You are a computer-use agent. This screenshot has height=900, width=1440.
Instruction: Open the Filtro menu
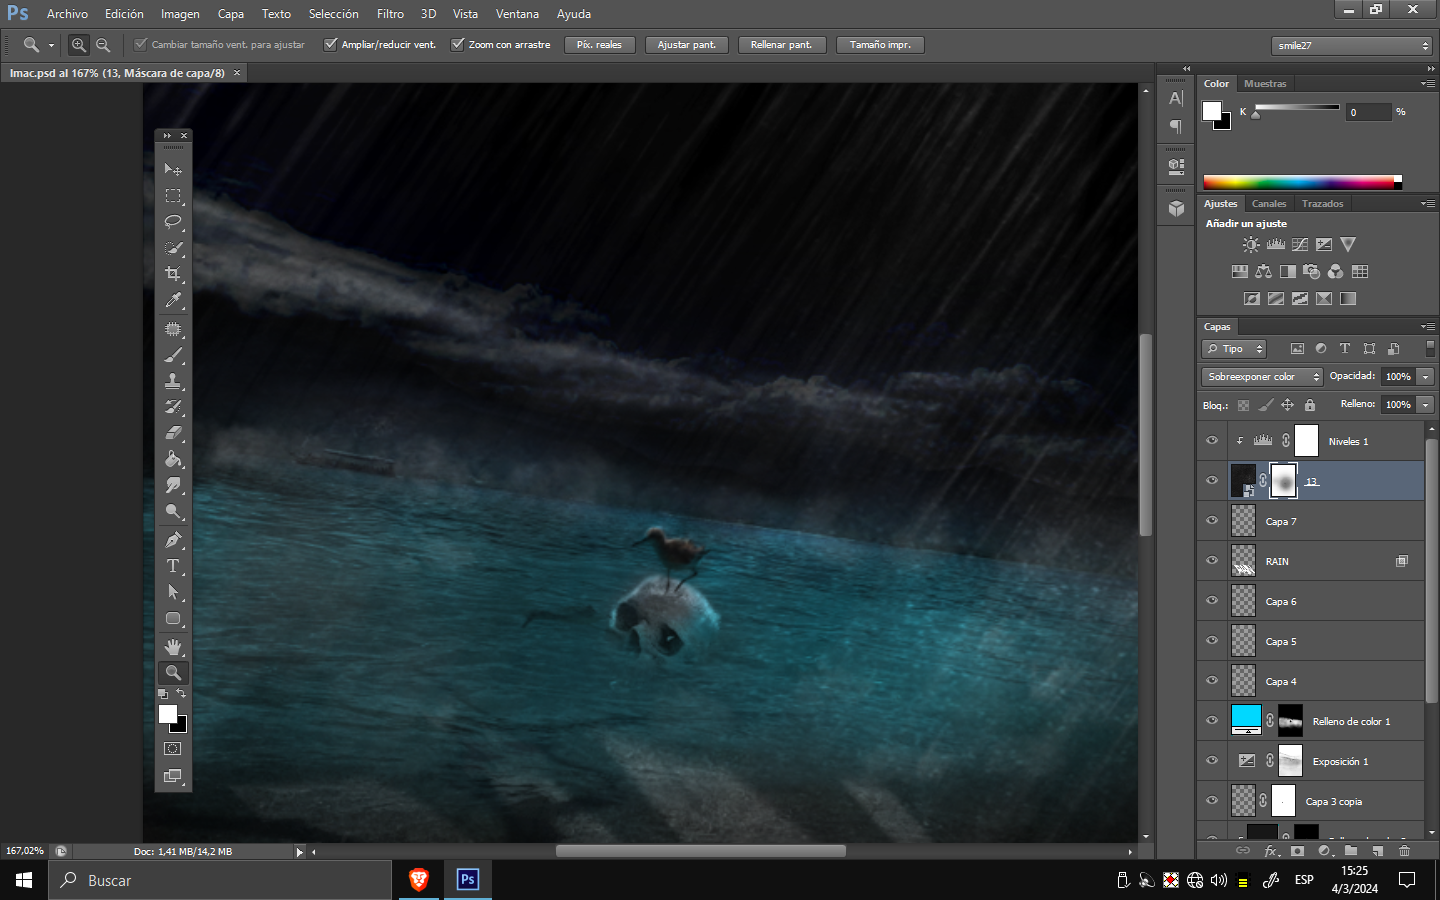[x=390, y=14]
